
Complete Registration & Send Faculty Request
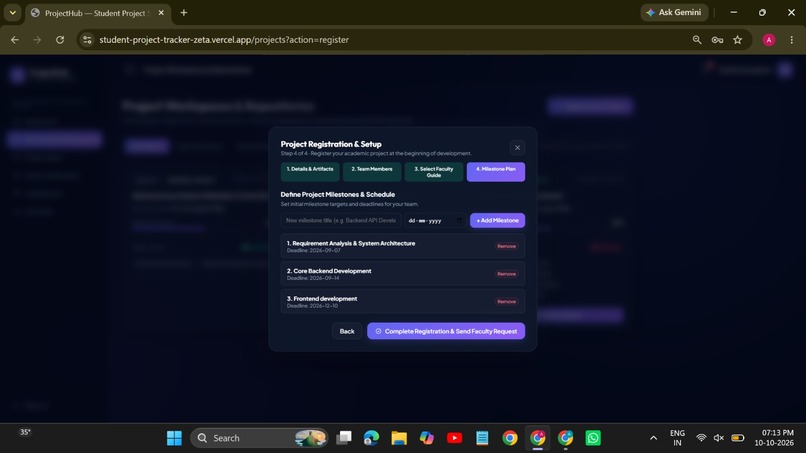[446, 331]
